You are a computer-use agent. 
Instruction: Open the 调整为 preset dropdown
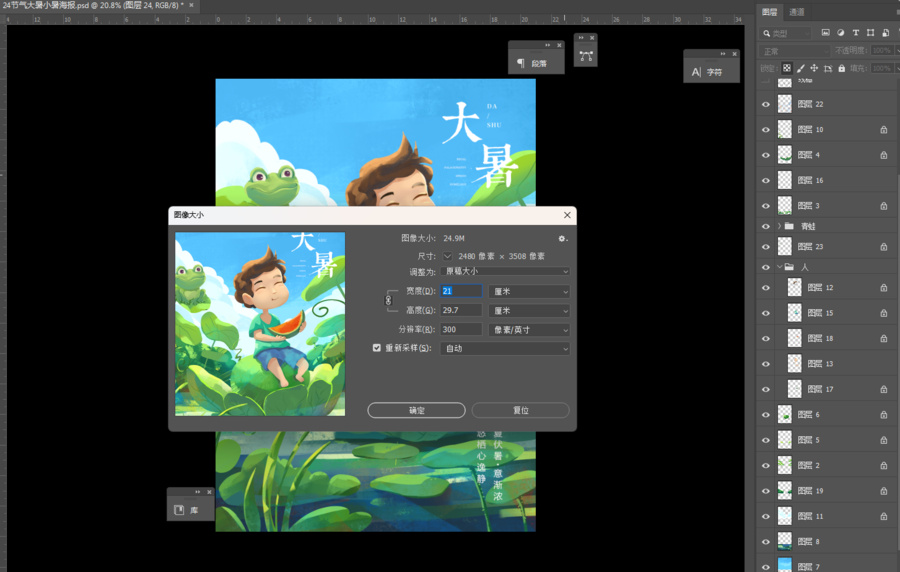(x=505, y=271)
